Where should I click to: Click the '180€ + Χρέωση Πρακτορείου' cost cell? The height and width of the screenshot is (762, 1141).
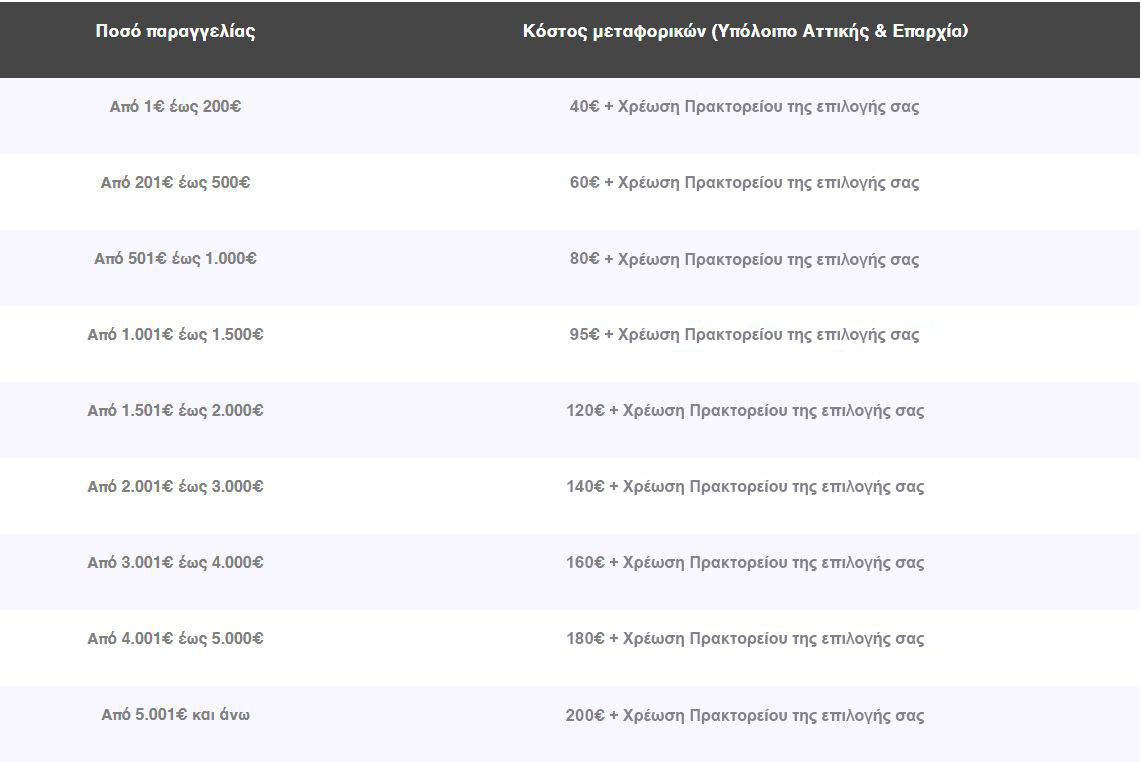click(x=745, y=639)
